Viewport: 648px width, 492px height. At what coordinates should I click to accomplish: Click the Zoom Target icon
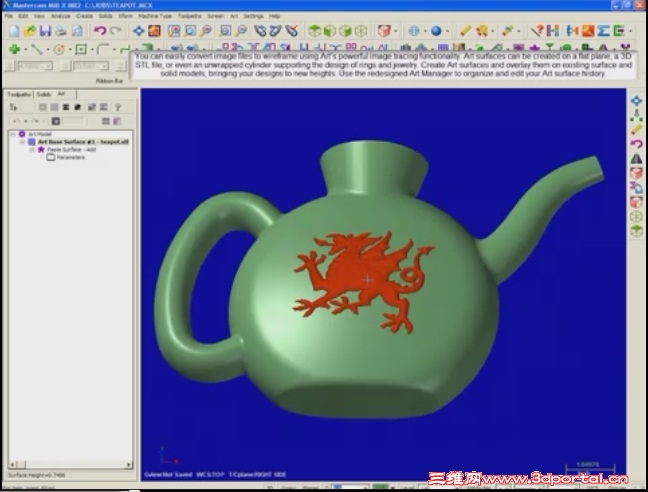coord(174,31)
